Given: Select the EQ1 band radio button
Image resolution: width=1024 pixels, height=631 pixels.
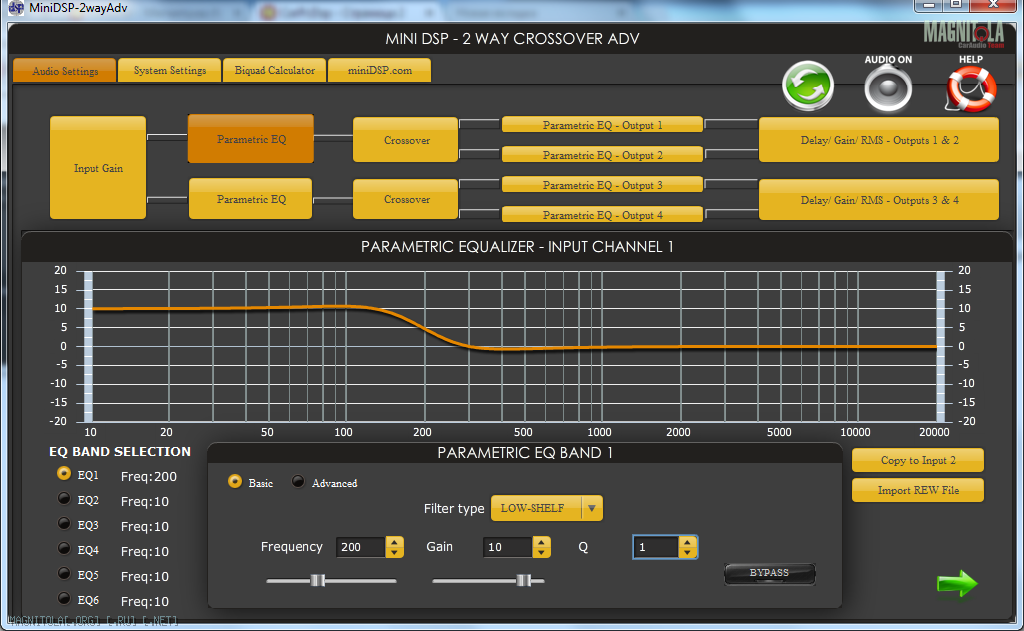Looking at the screenshot, I should click(x=63, y=474).
